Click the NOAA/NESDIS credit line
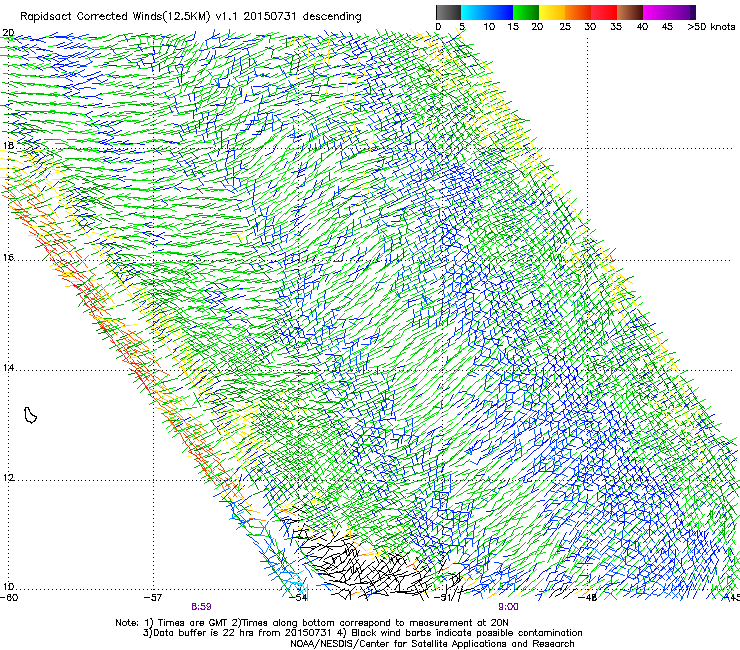 (x=432, y=644)
